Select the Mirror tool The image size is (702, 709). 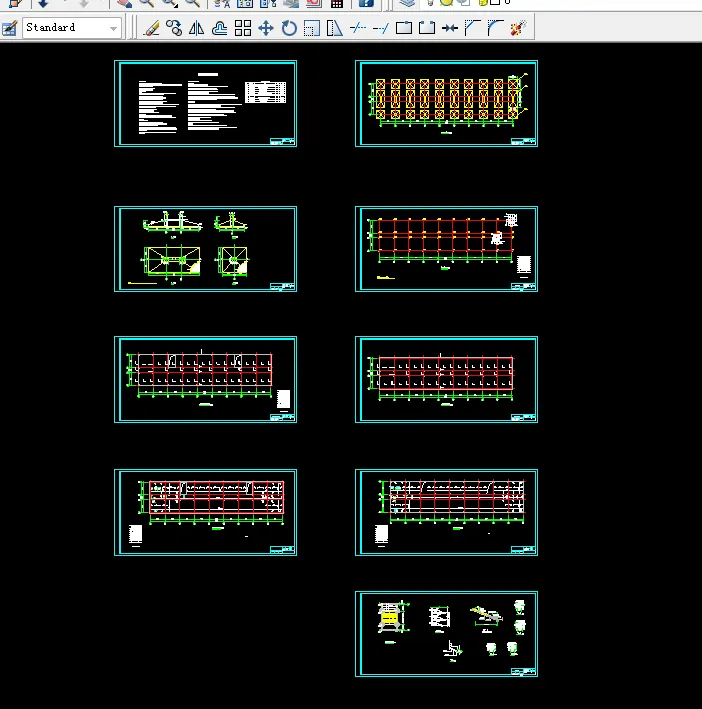pos(197,28)
